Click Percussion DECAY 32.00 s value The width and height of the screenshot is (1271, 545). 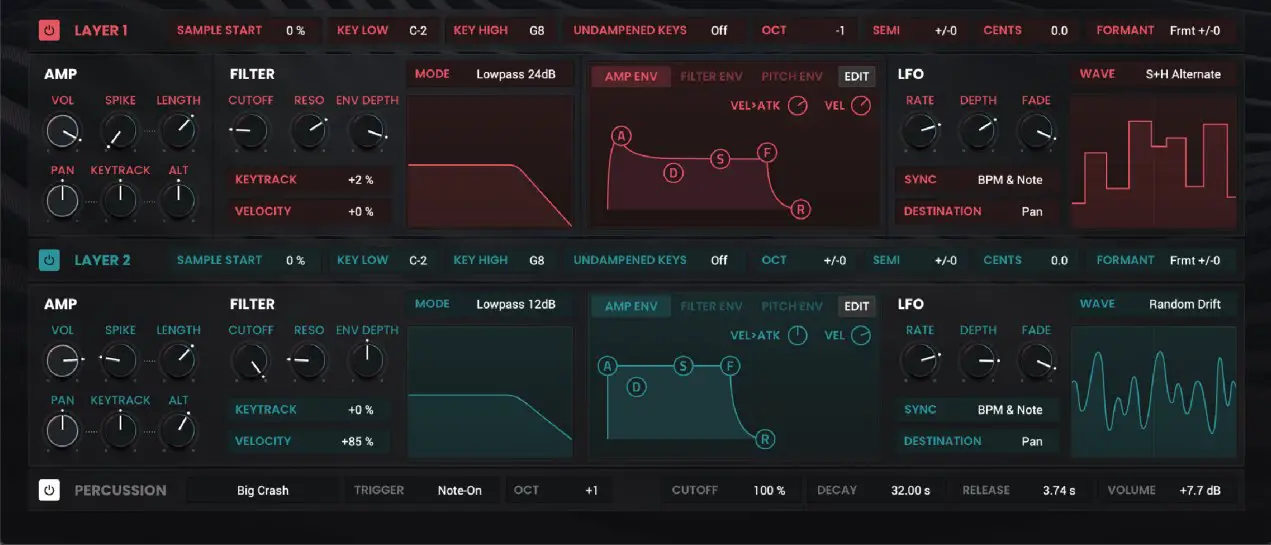coord(911,490)
